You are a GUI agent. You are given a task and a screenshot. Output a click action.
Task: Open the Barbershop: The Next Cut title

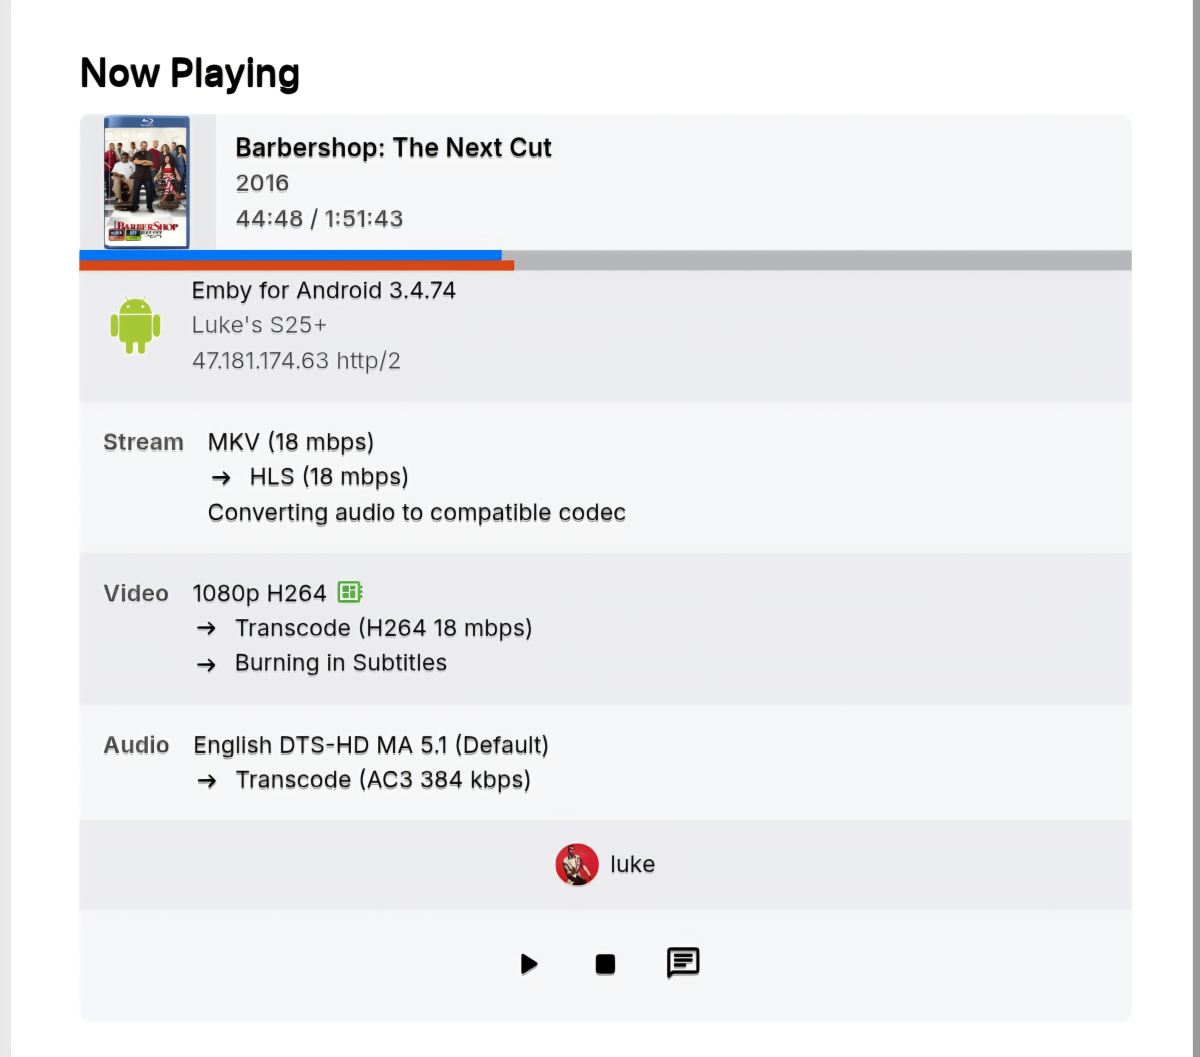click(x=393, y=148)
